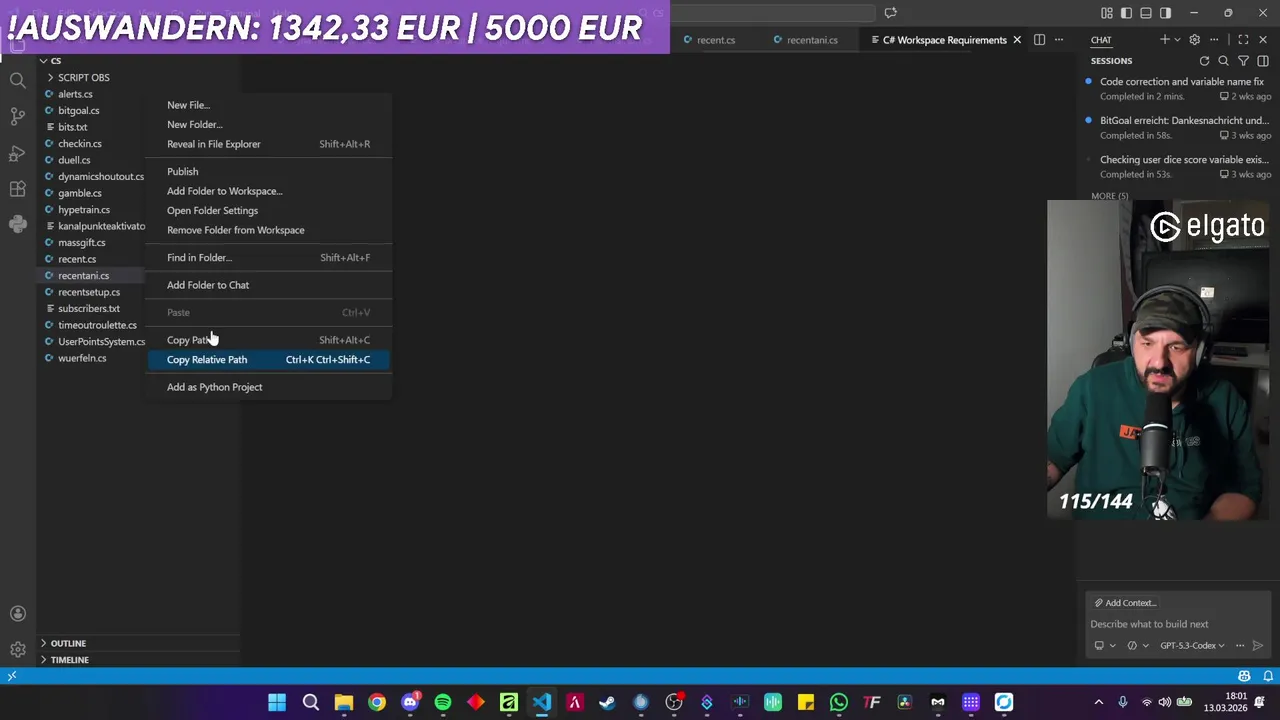Select Remove Folder from Workspace

tap(268, 230)
